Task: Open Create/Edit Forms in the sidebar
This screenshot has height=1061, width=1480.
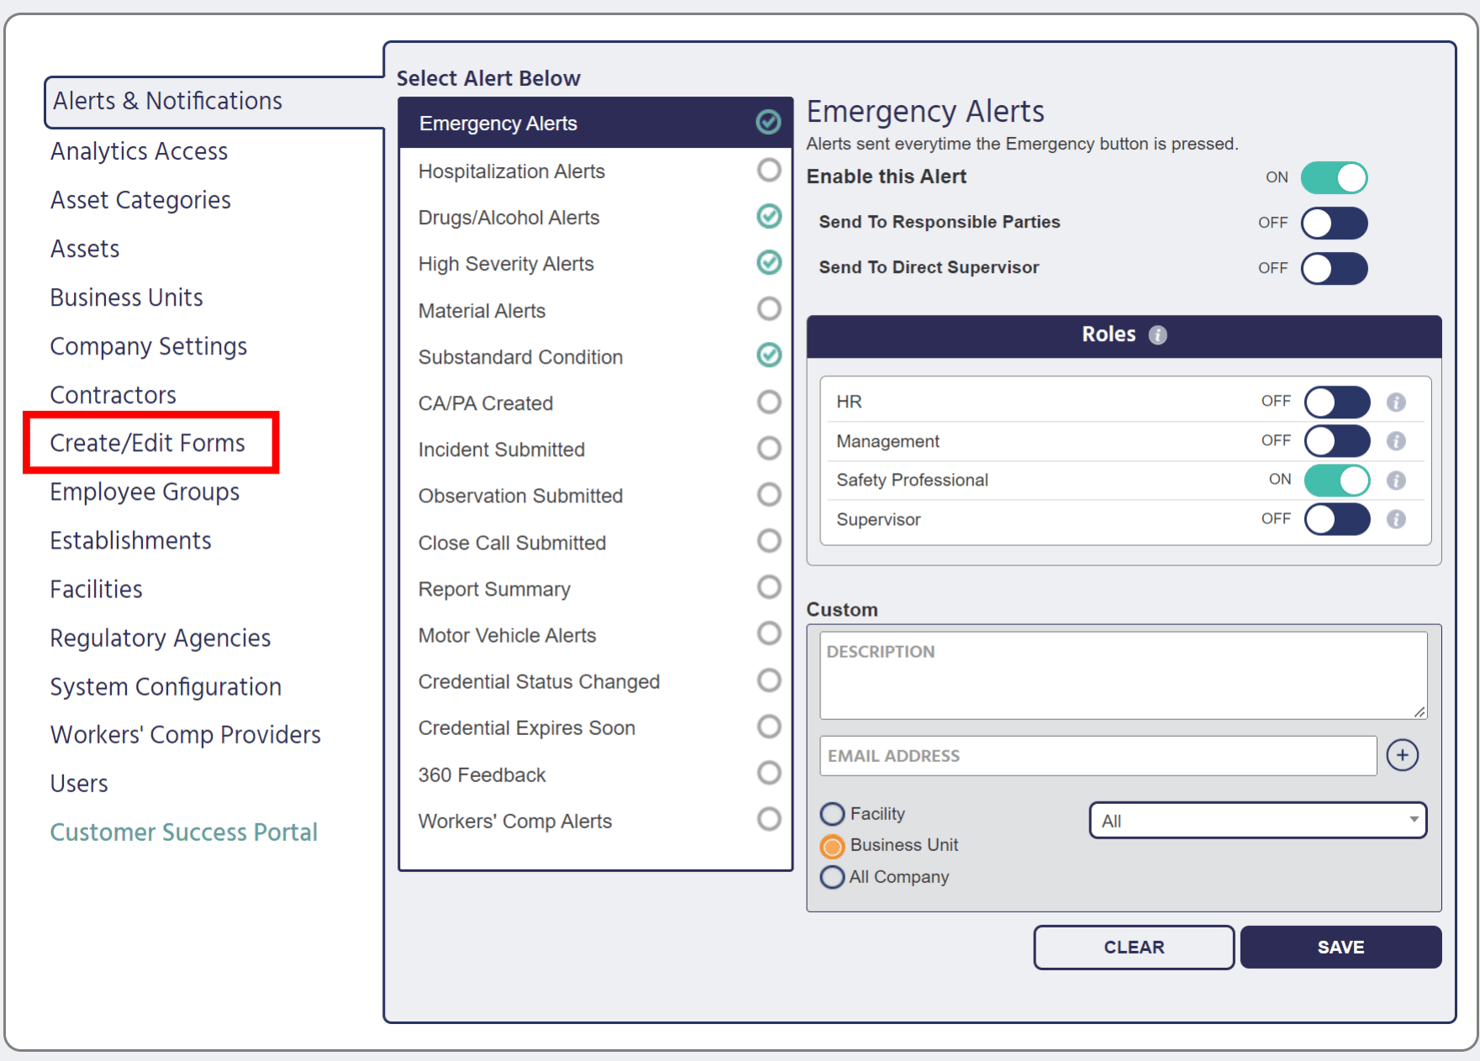Action: point(148,443)
